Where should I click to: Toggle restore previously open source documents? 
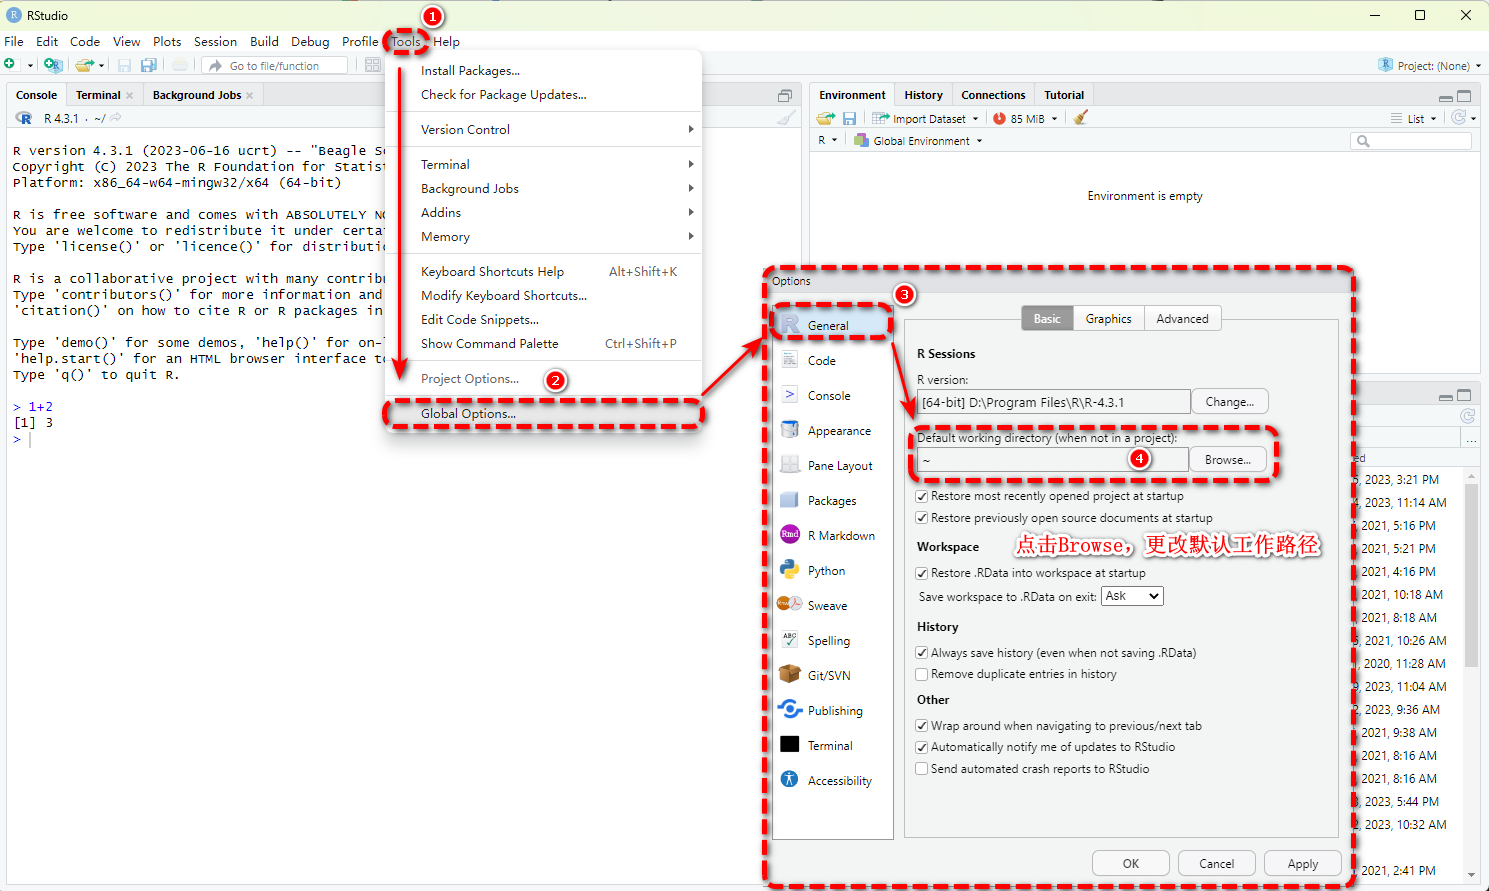(922, 518)
